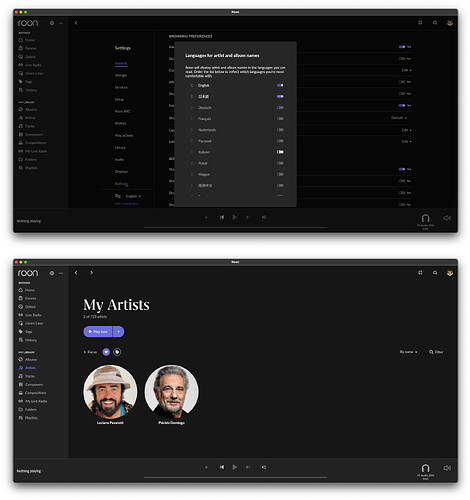The image size is (470, 500).
Task: Click the Play now button
Action: point(98,332)
